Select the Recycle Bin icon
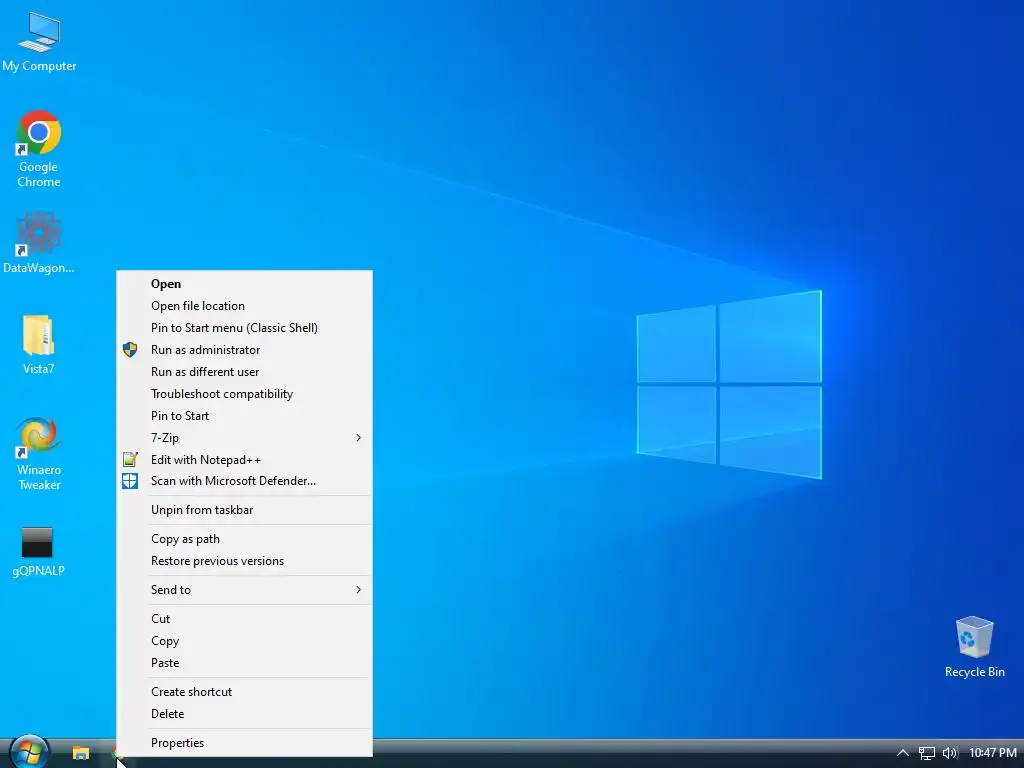 [x=974, y=647]
